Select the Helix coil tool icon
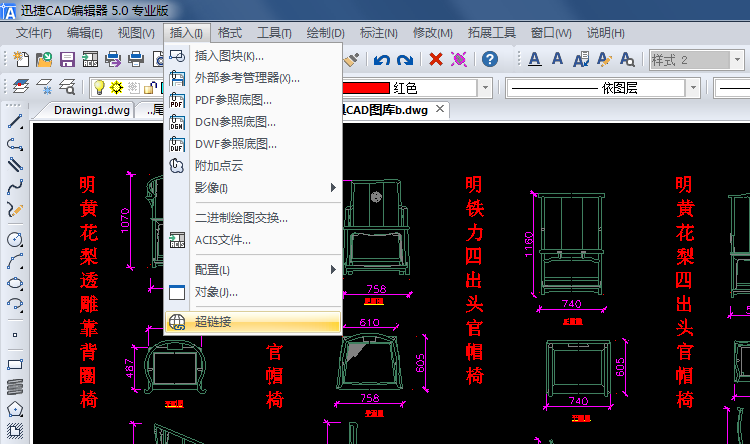This screenshot has height=444, width=750. coord(15,387)
